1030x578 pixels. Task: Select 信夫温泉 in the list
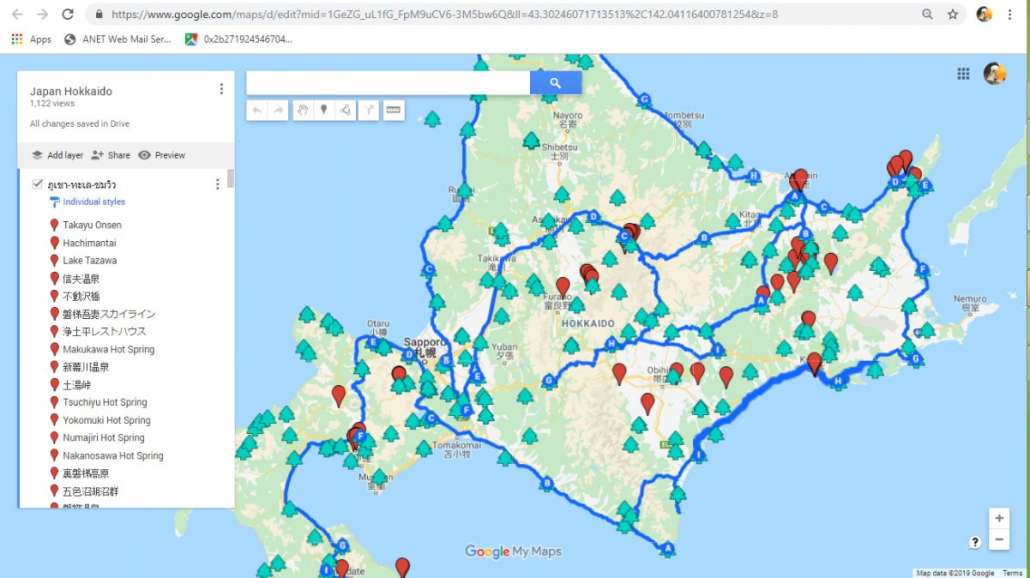click(x=81, y=278)
